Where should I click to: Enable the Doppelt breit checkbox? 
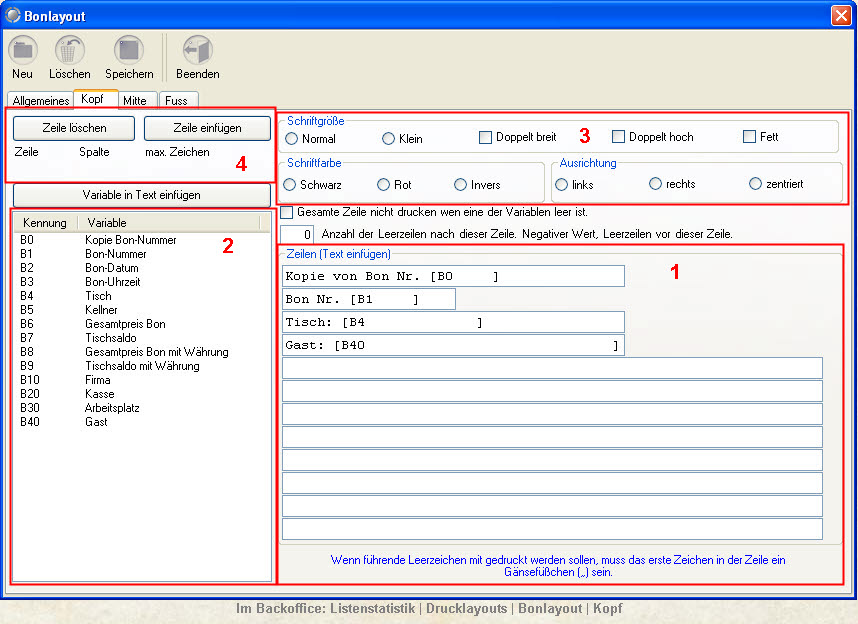click(486, 138)
